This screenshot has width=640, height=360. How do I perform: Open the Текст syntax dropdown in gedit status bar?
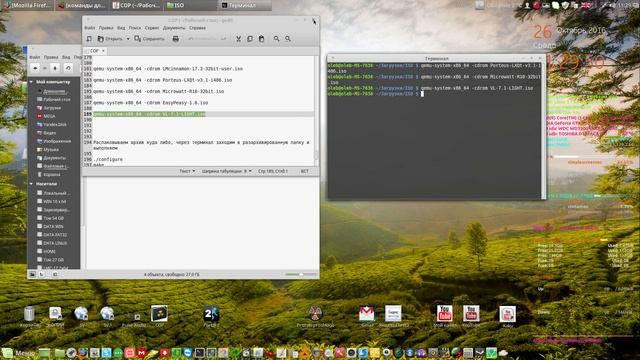pyautogui.click(x=187, y=171)
